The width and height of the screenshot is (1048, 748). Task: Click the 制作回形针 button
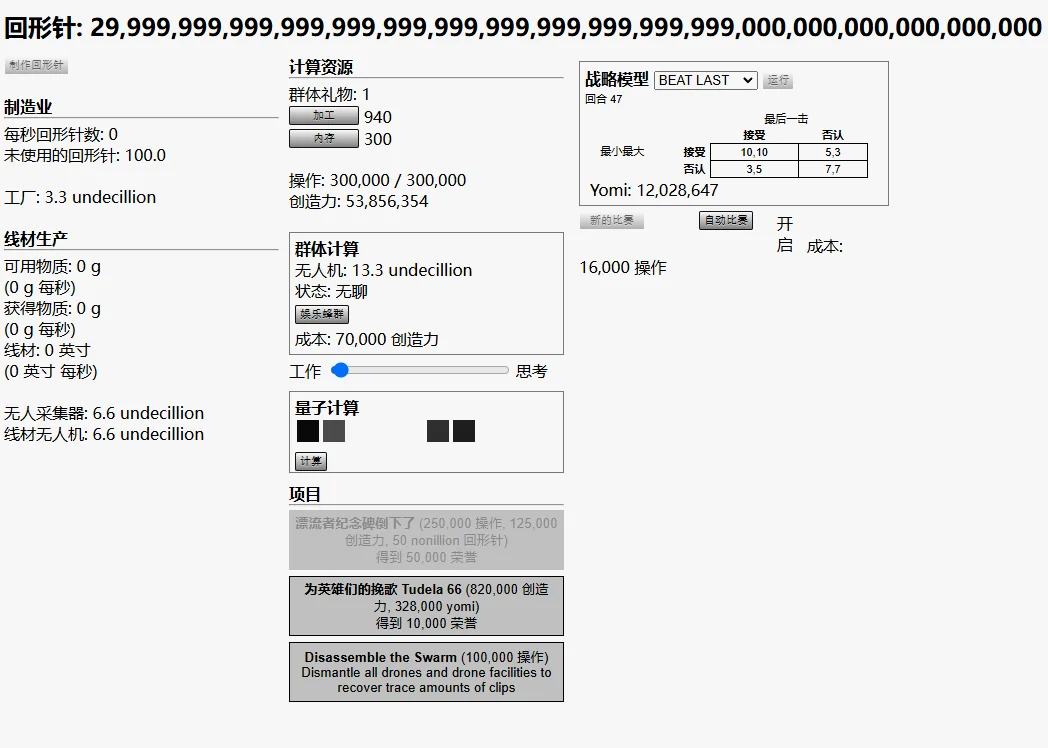tap(36, 65)
